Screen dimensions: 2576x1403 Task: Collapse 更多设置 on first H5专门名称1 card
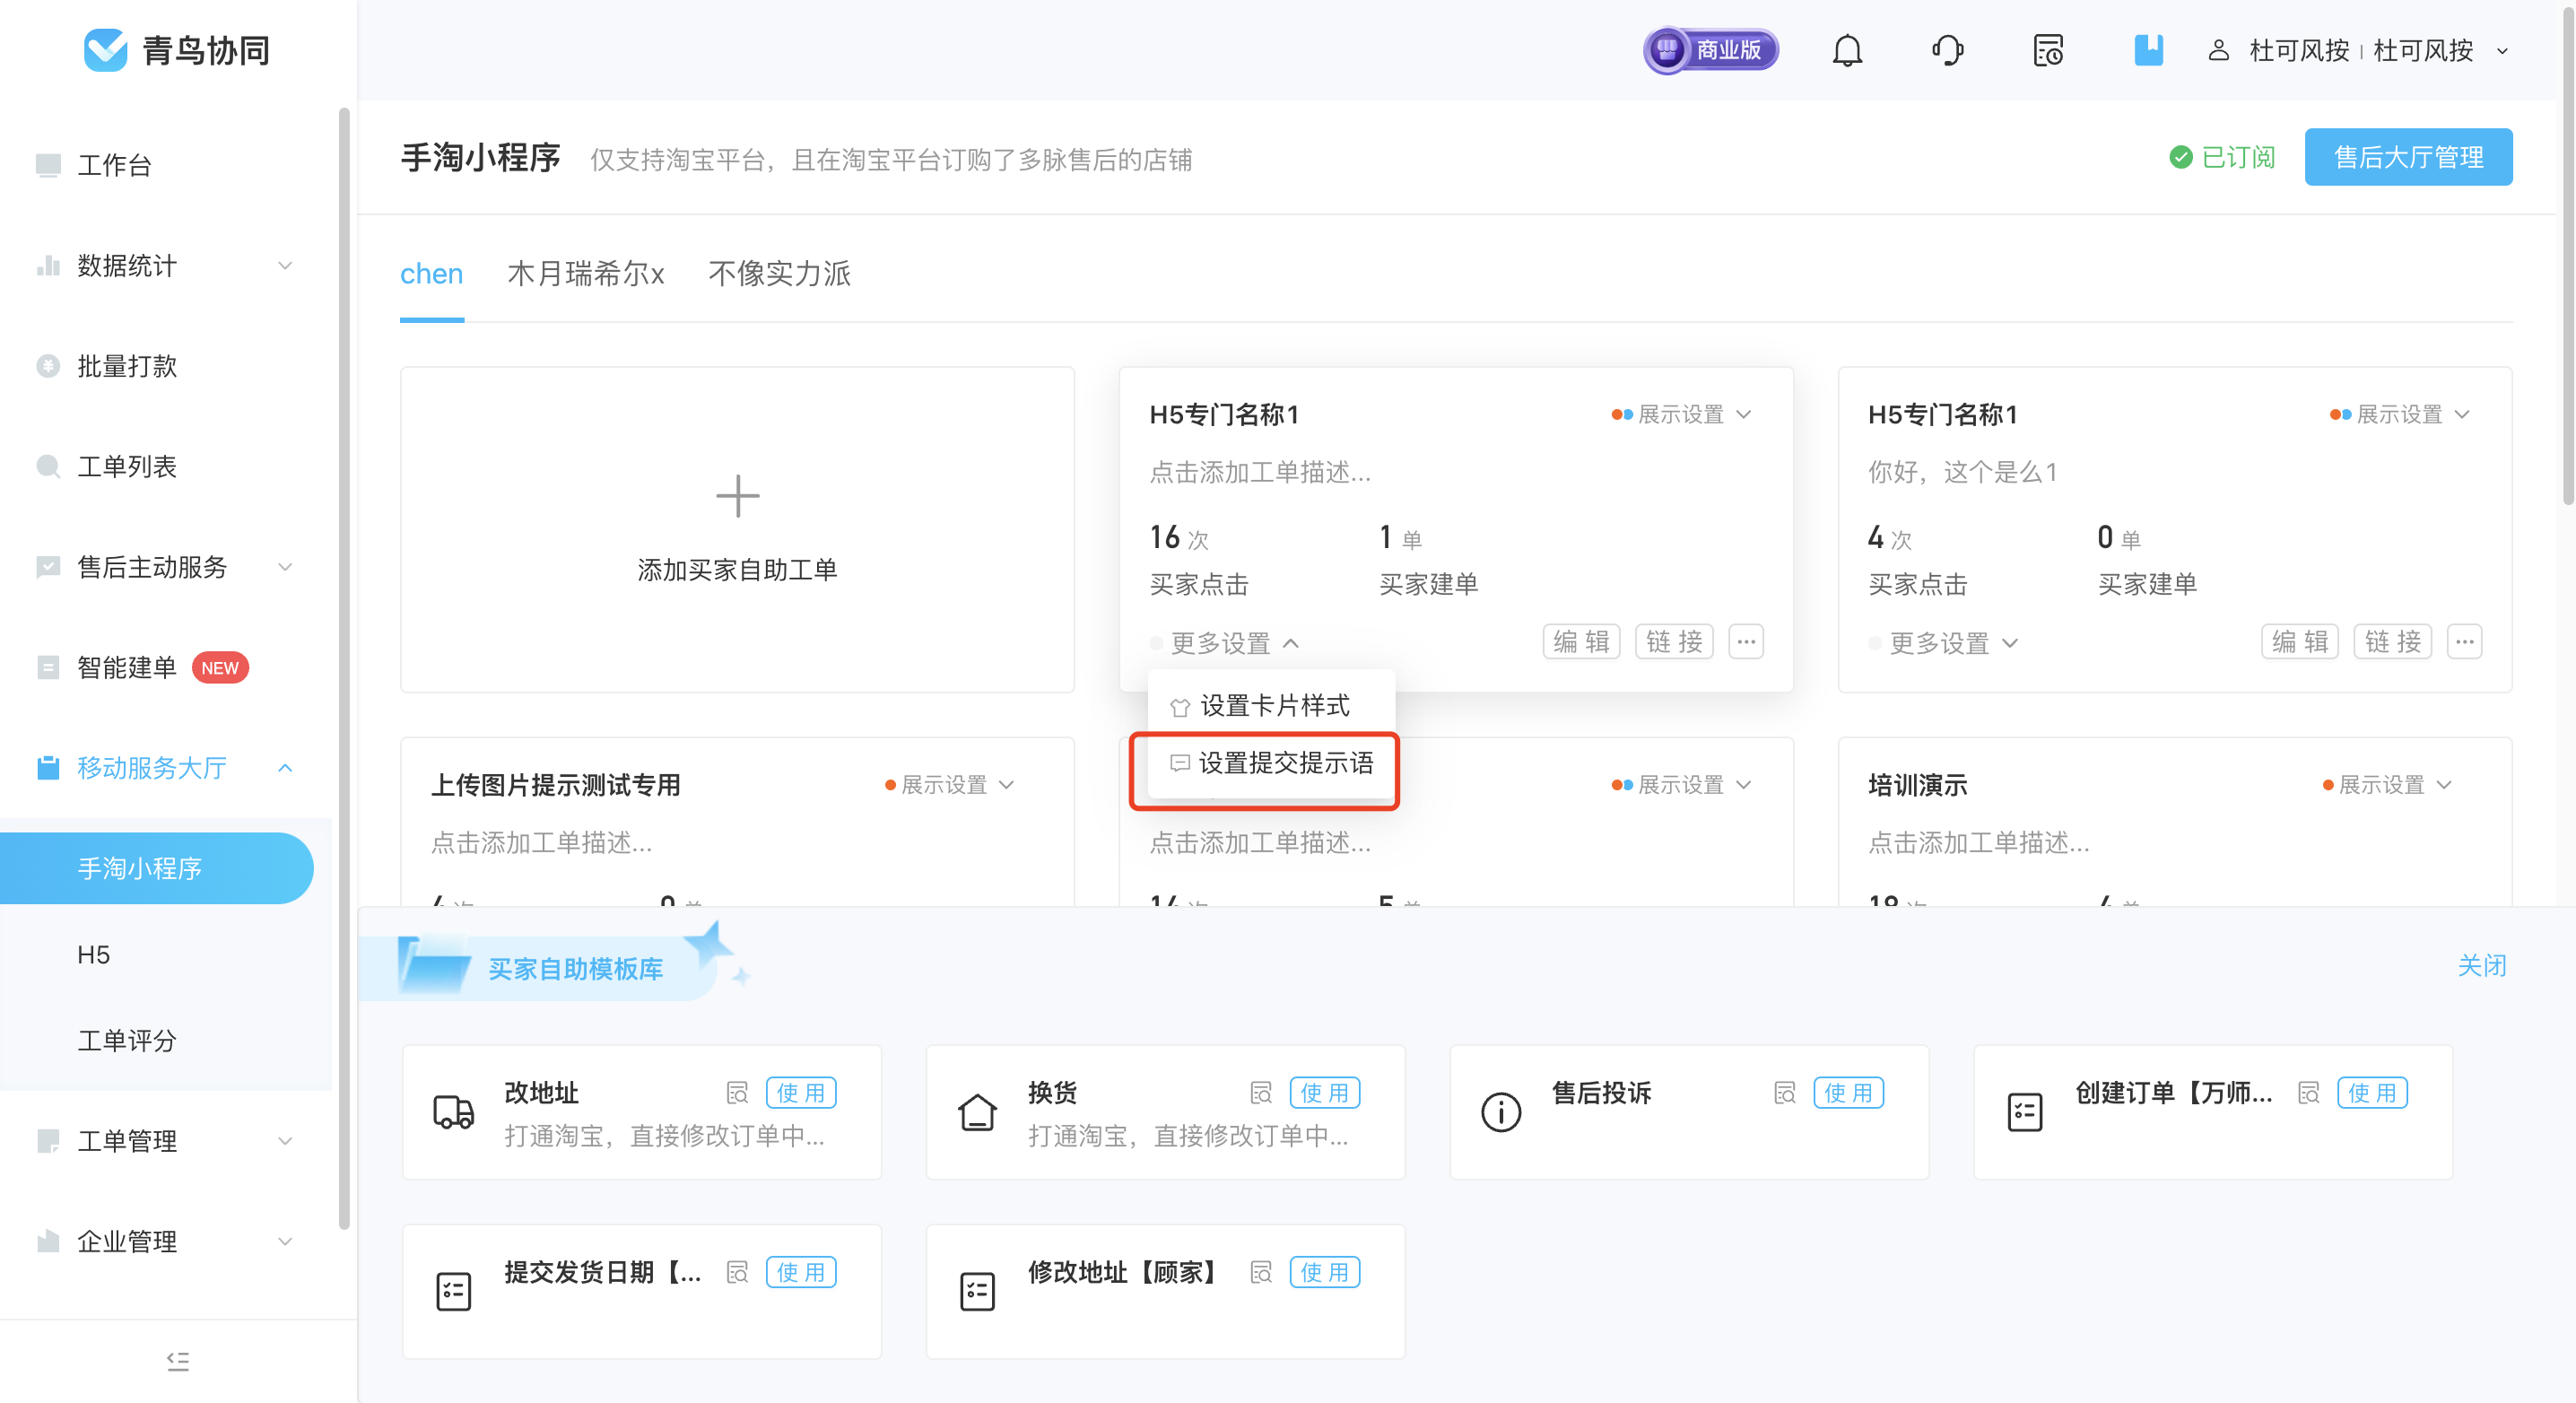[x=1226, y=643]
